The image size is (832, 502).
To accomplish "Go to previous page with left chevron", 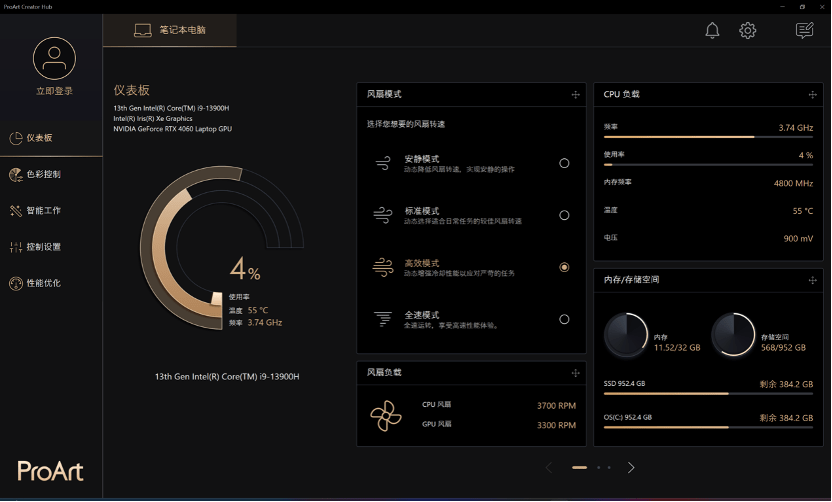I will (x=548, y=467).
